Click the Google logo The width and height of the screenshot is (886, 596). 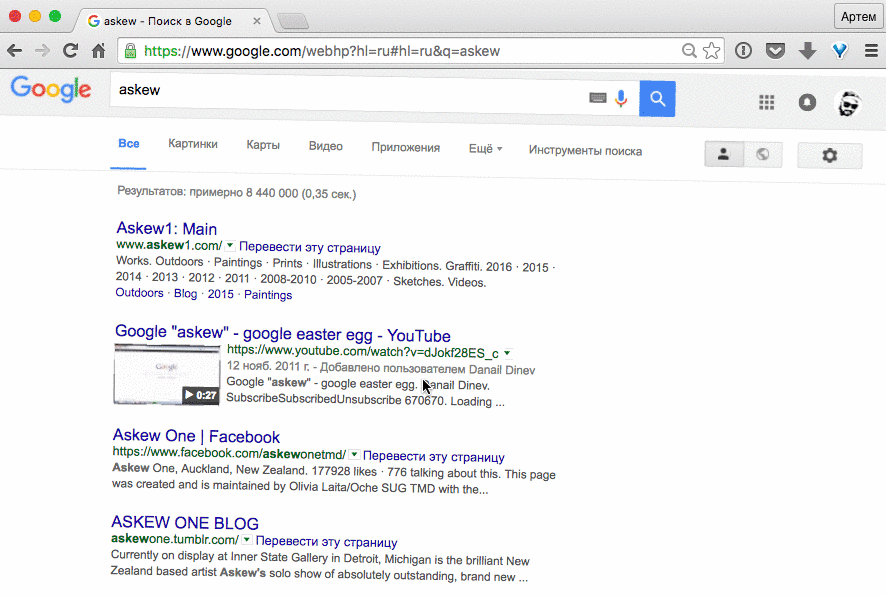[x=51, y=89]
